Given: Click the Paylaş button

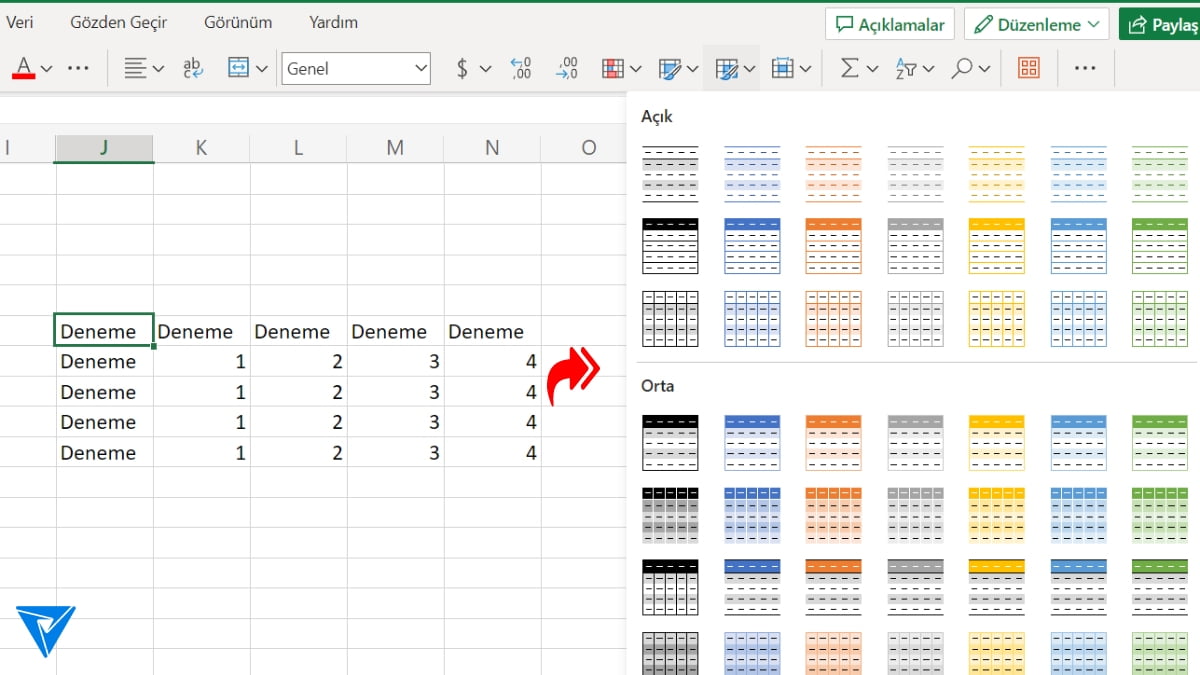Looking at the screenshot, I should (1160, 24).
